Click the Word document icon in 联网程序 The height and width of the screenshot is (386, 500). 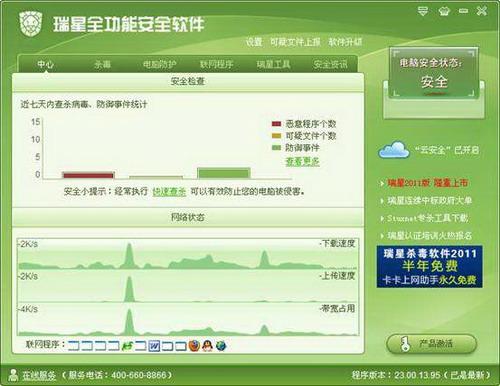click(x=154, y=346)
